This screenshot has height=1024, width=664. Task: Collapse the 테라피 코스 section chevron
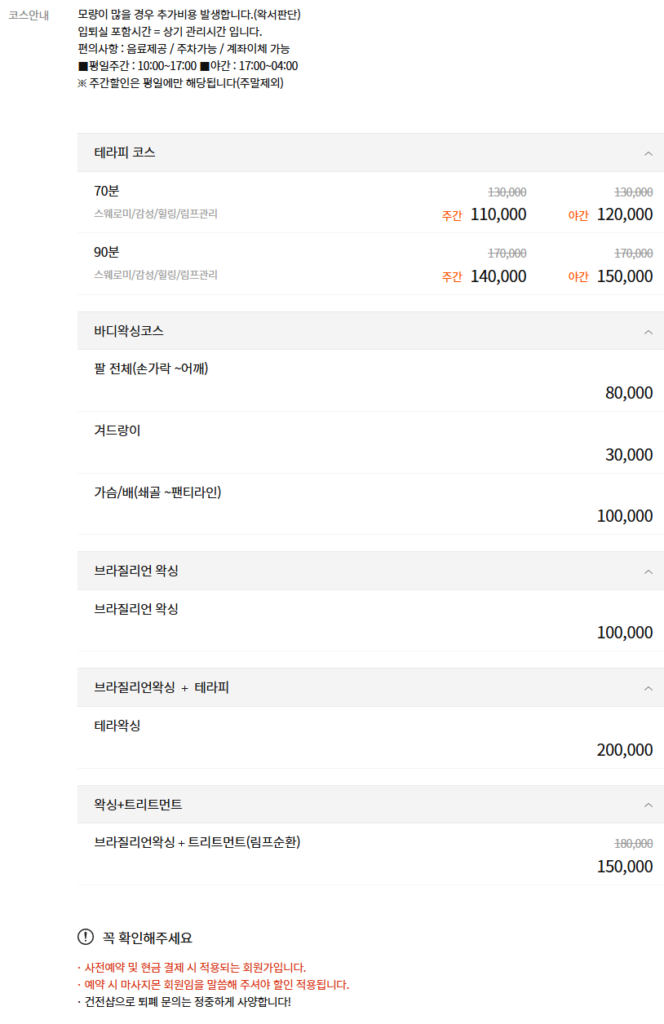(649, 152)
